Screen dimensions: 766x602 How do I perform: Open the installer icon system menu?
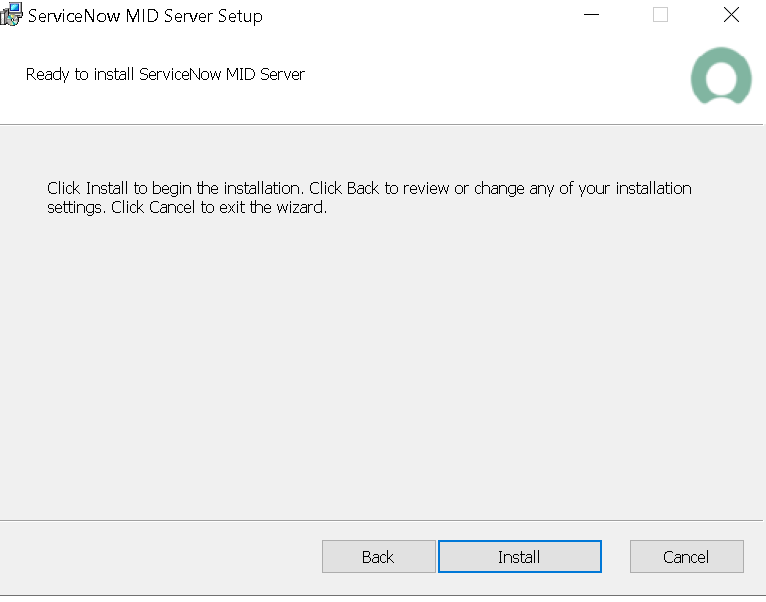pyautogui.click(x=12, y=15)
